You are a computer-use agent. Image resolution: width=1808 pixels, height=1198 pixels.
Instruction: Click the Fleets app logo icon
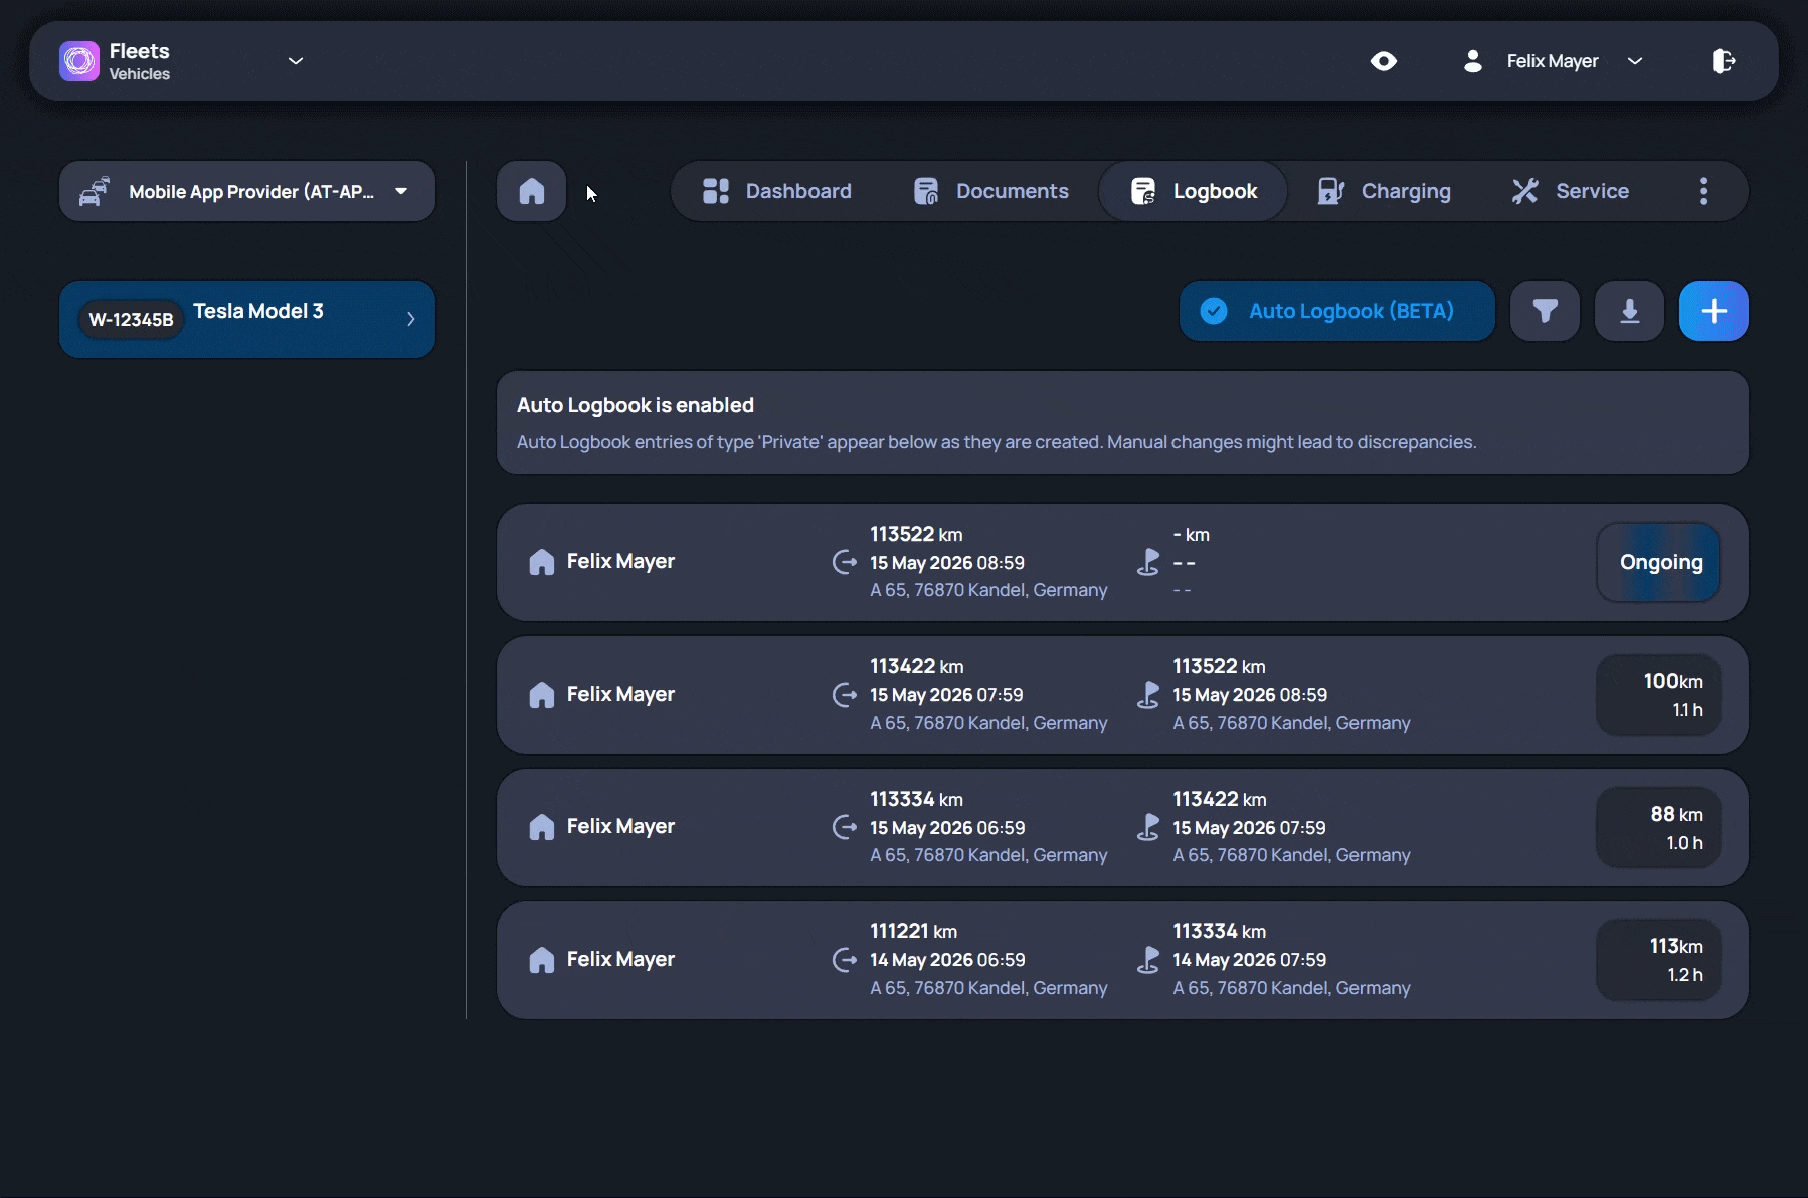pos(79,61)
